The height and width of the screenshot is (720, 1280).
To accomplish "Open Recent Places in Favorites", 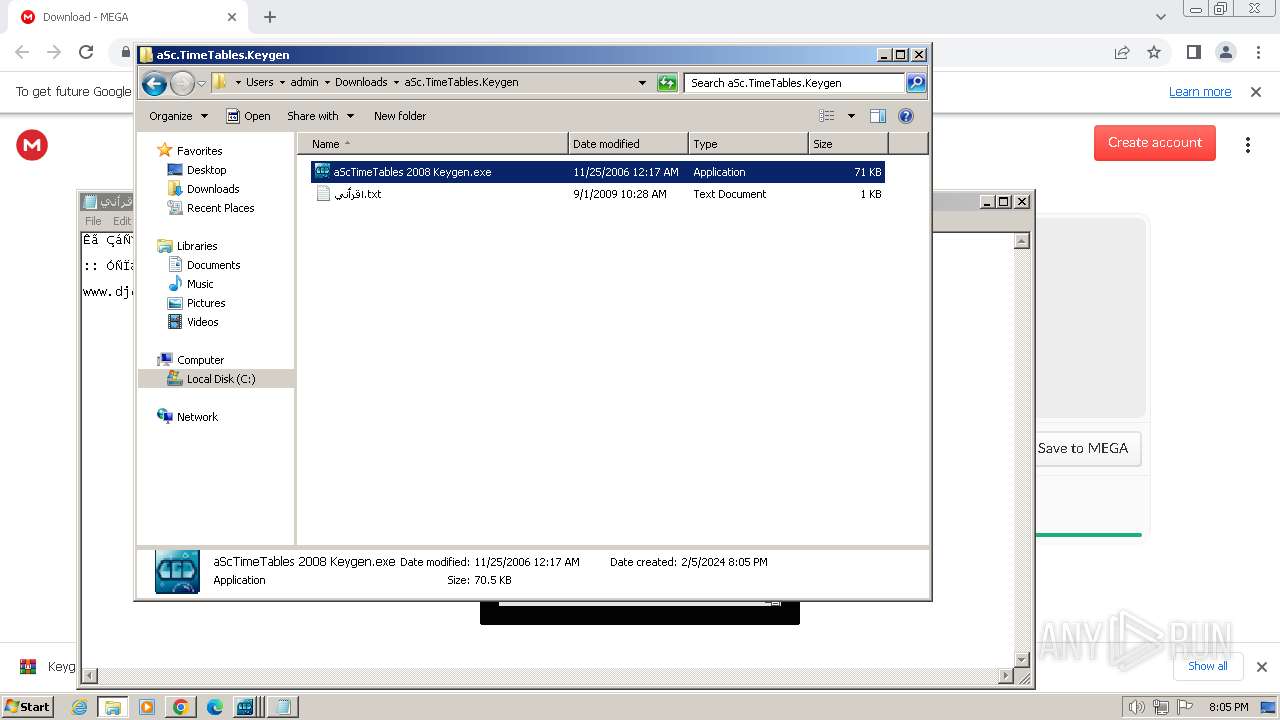I will coord(220,208).
